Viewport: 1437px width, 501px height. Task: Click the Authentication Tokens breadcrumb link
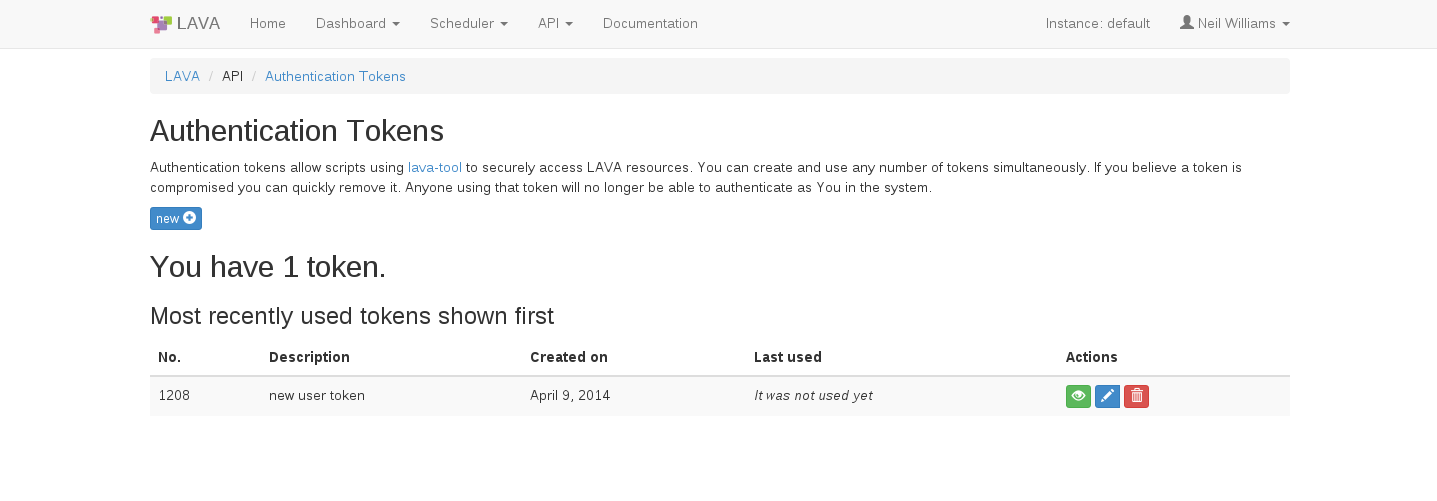335,76
